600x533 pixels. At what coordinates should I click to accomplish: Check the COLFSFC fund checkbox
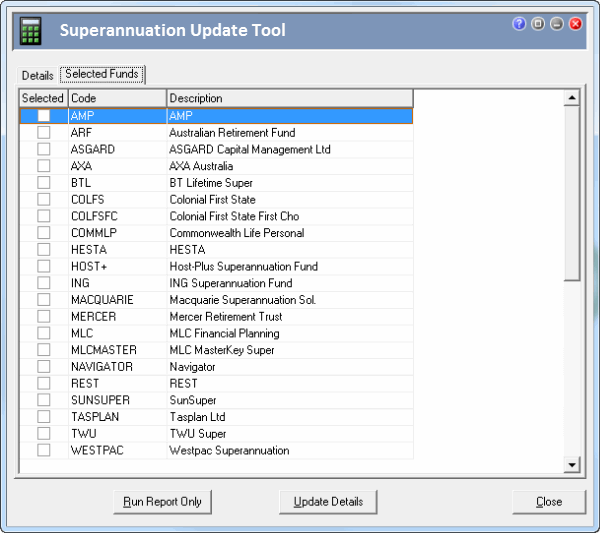click(44, 216)
